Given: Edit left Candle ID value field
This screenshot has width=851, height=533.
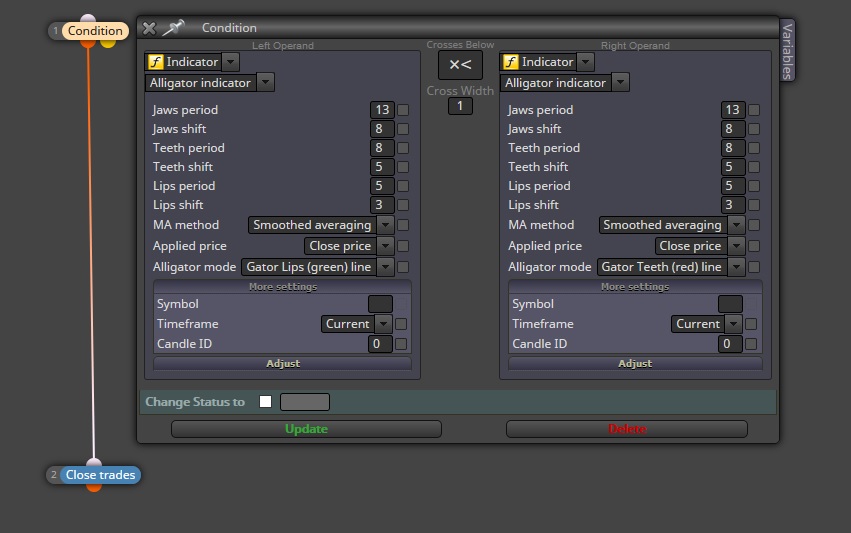Looking at the screenshot, I should pyautogui.click(x=380, y=344).
